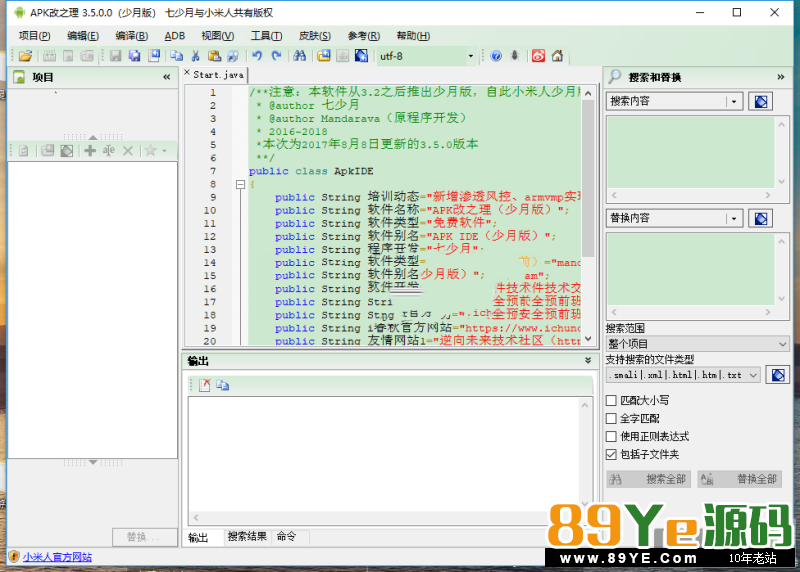Open the 皮肤(S) menu
The height and width of the screenshot is (572, 800).
314,36
